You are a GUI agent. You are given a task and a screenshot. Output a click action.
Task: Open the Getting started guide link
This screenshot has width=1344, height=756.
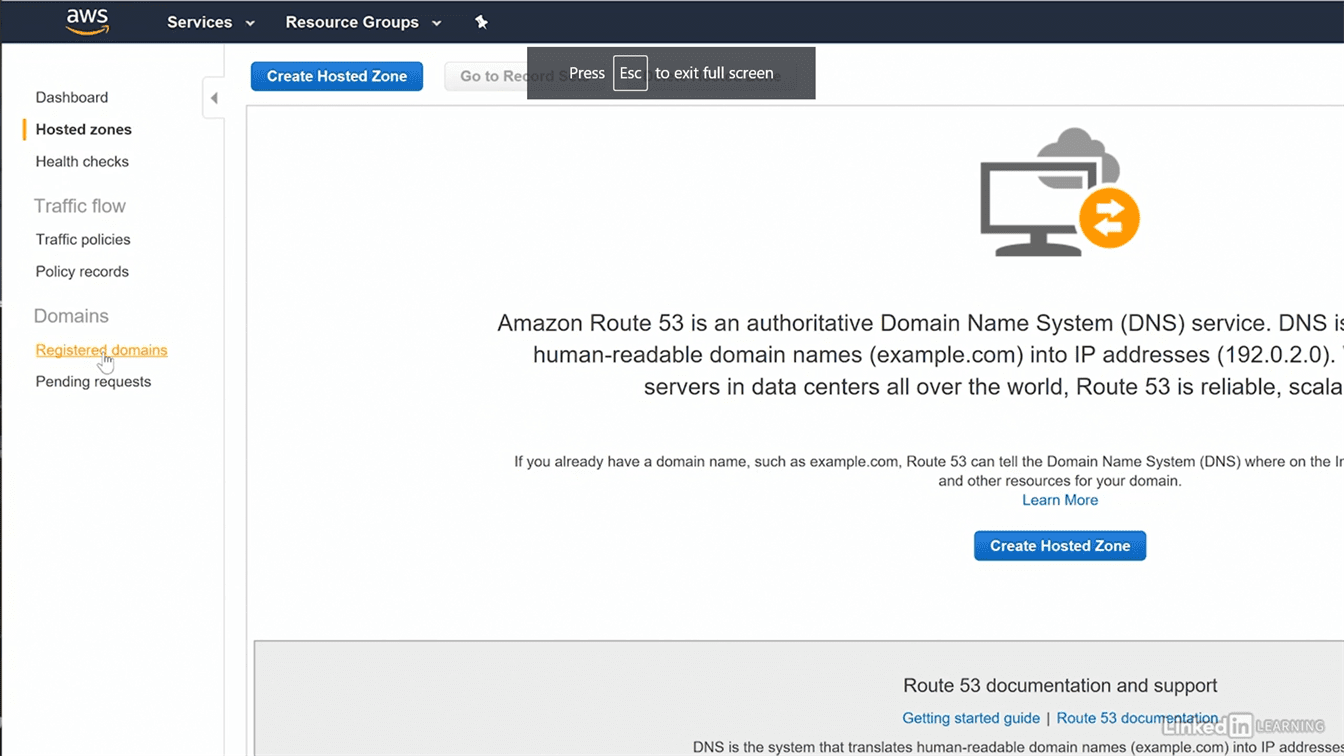(x=970, y=718)
